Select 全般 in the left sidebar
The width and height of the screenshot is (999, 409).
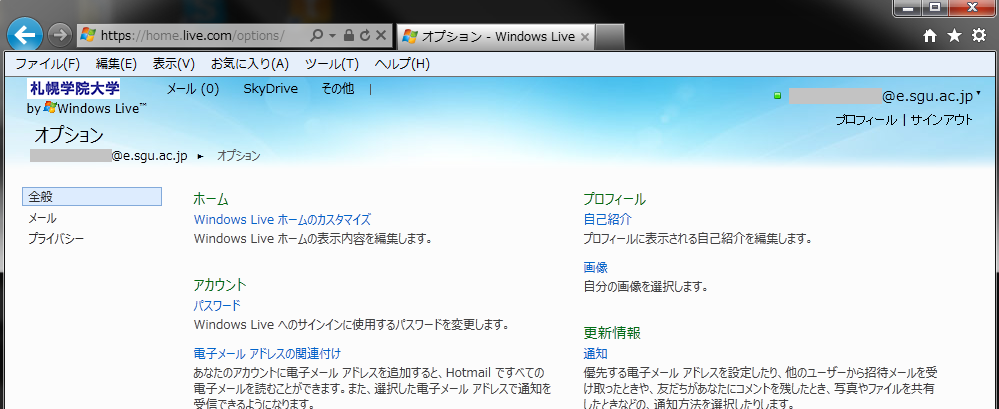(x=92, y=197)
